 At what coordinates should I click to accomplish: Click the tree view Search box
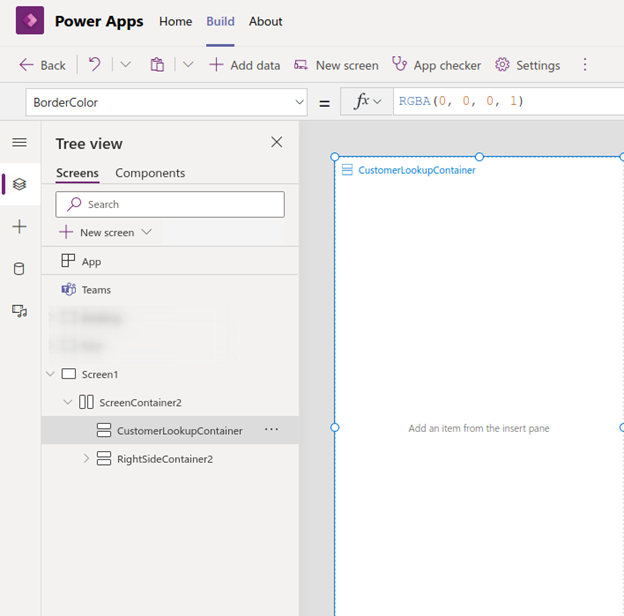click(170, 204)
